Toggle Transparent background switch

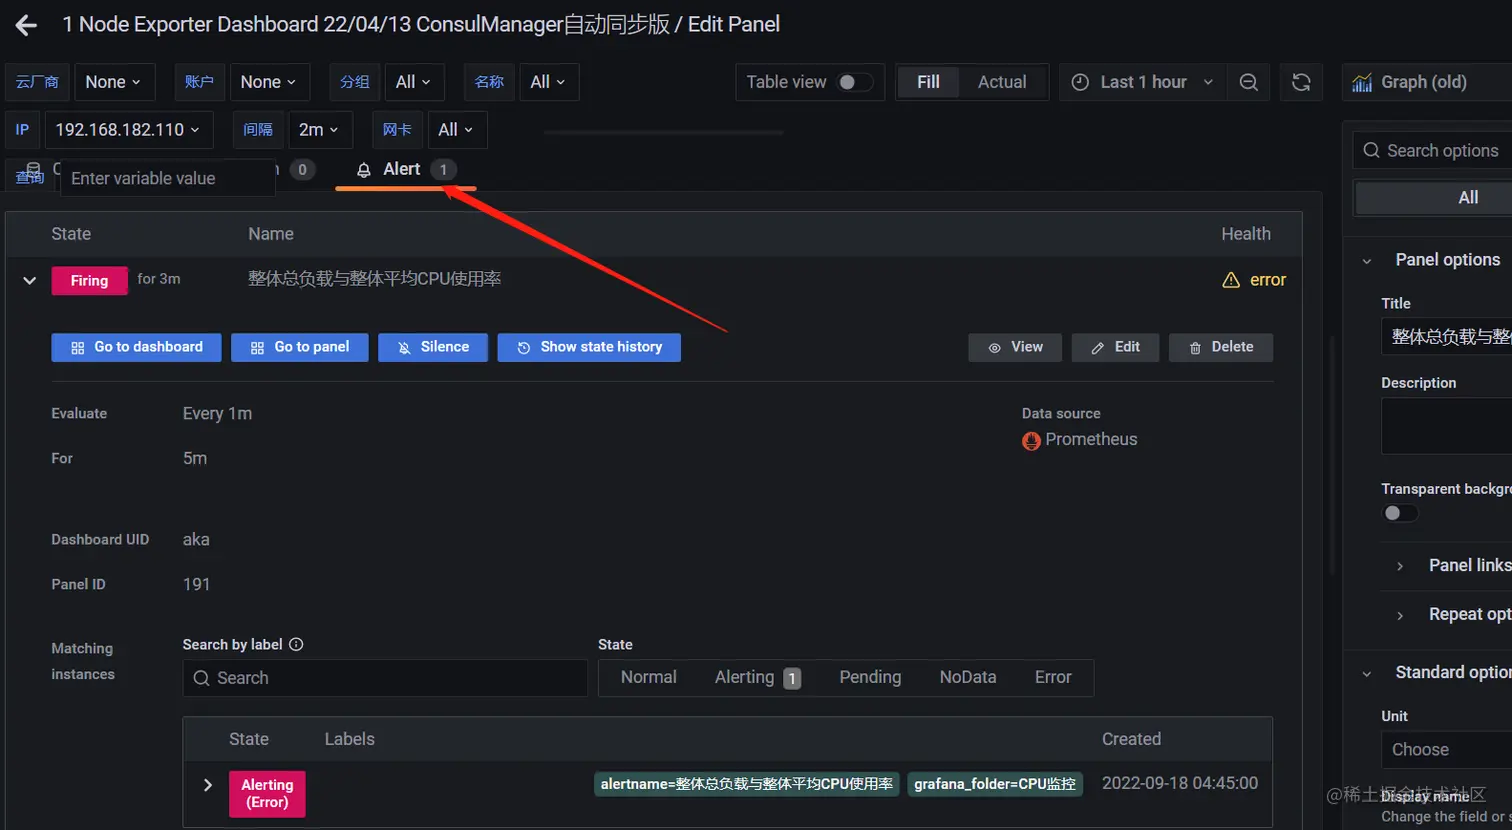(x=1400, y=513)
